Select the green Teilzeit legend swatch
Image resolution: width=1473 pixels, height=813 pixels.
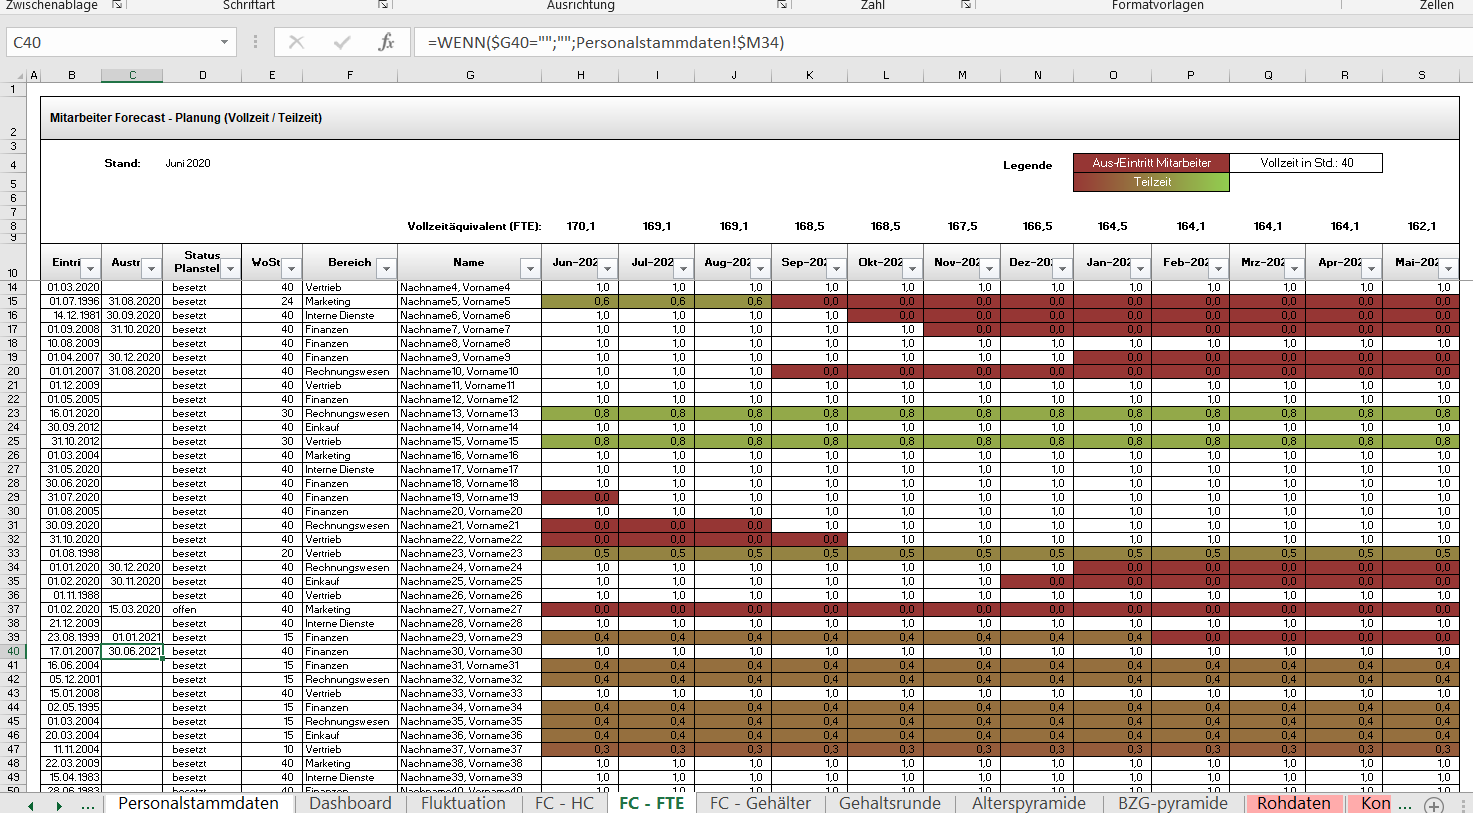click(x=1151, y=182)
